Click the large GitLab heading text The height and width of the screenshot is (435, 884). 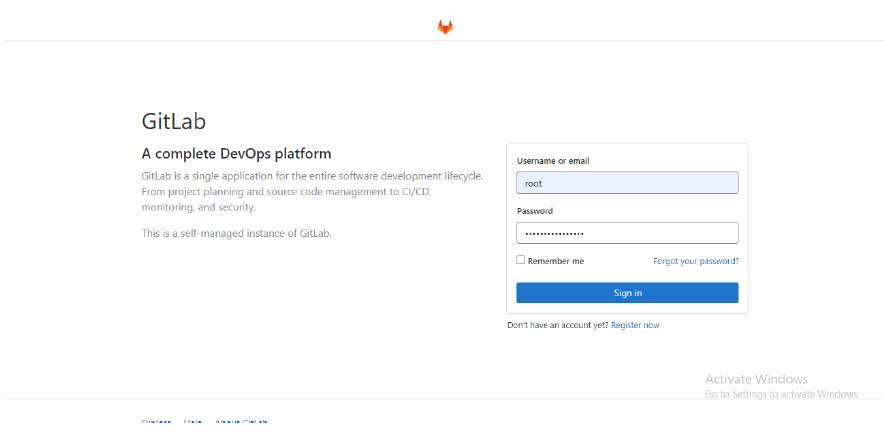174,121
